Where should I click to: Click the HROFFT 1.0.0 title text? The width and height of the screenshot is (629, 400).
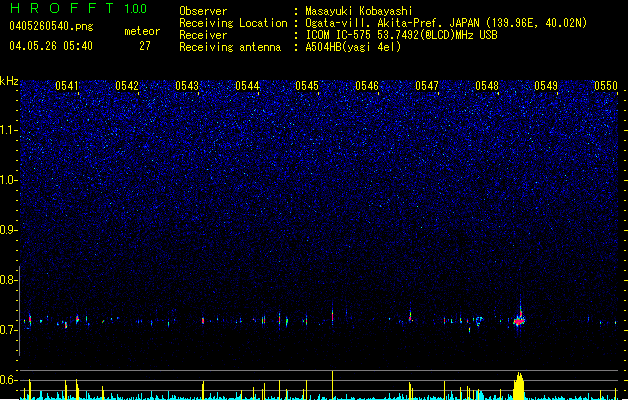tap(78, 8)
